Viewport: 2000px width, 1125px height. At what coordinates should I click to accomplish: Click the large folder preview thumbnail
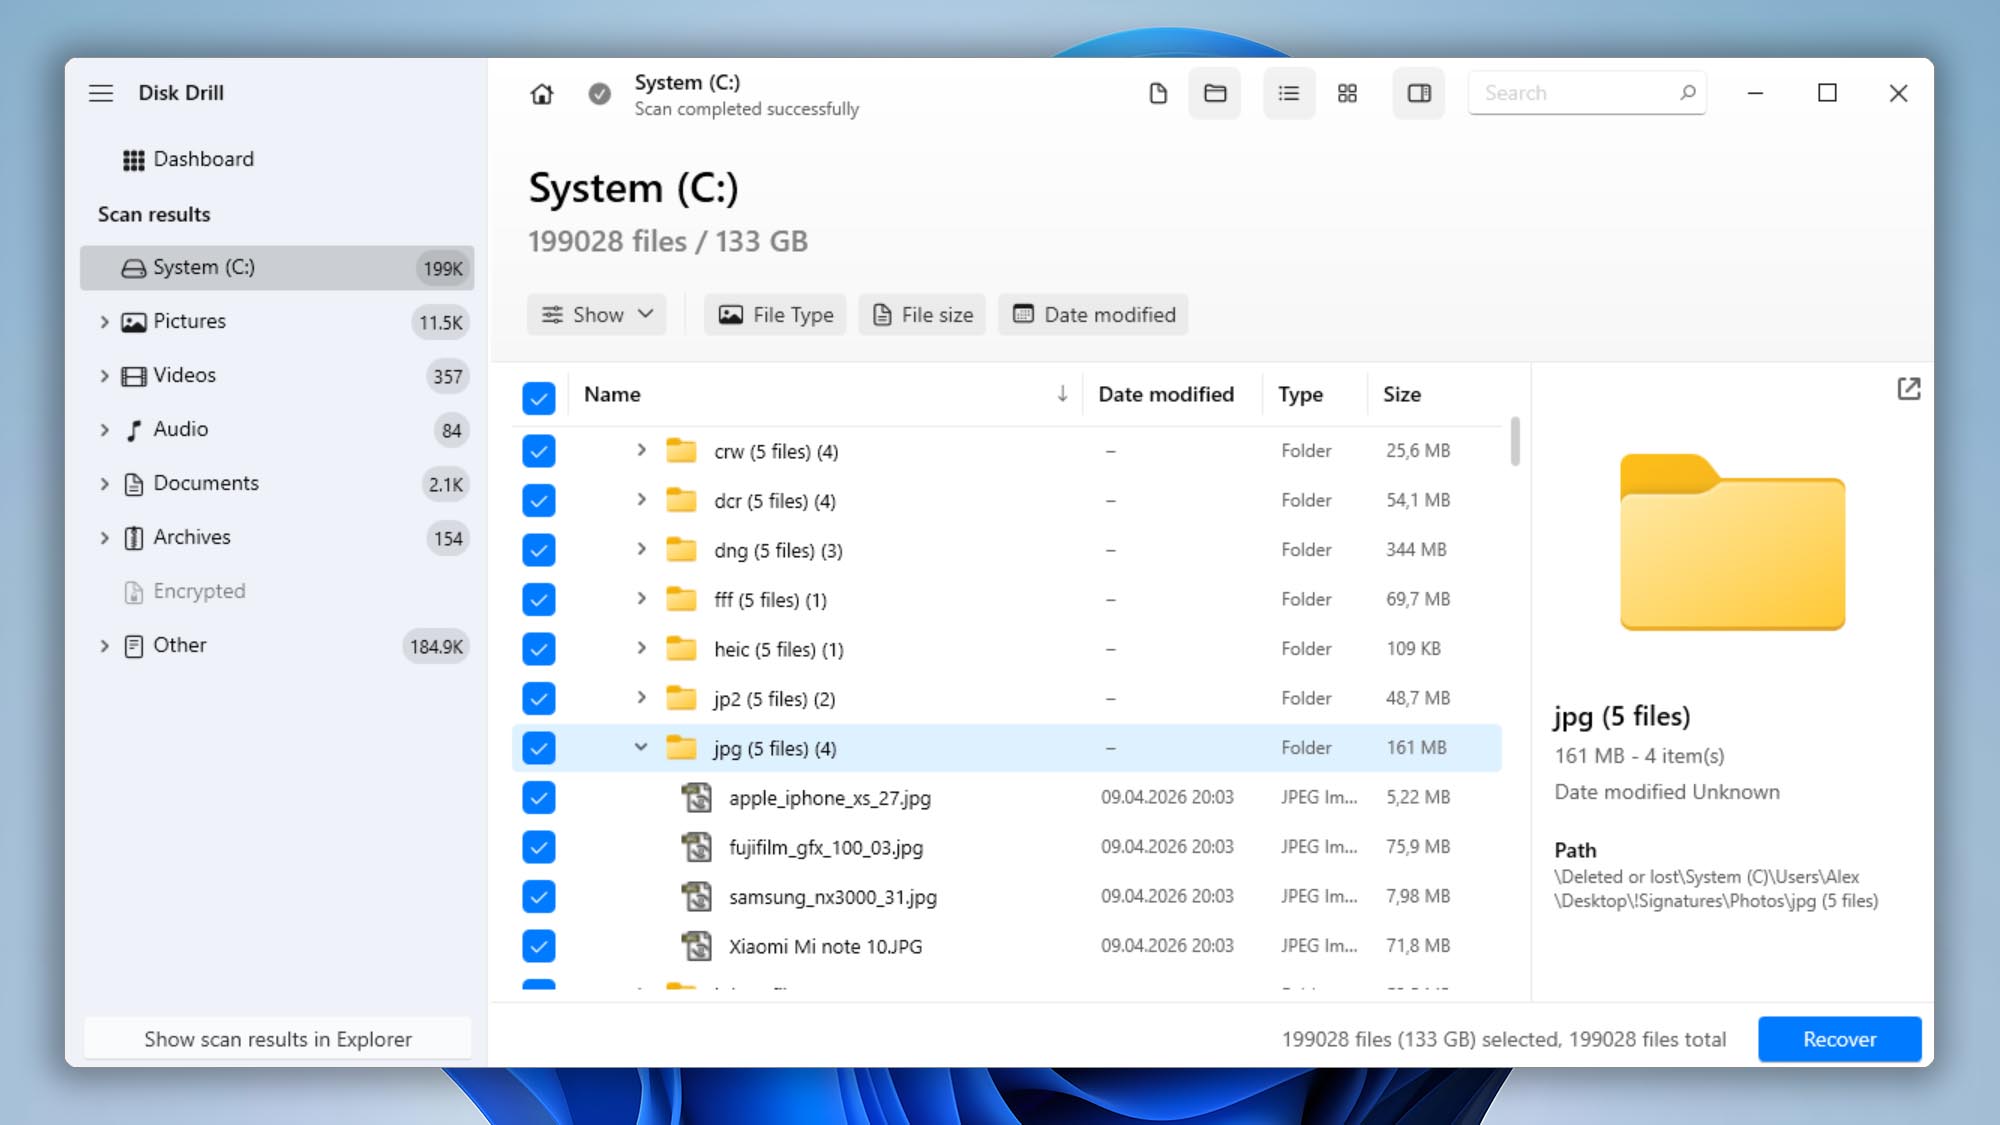[1732, 542]
